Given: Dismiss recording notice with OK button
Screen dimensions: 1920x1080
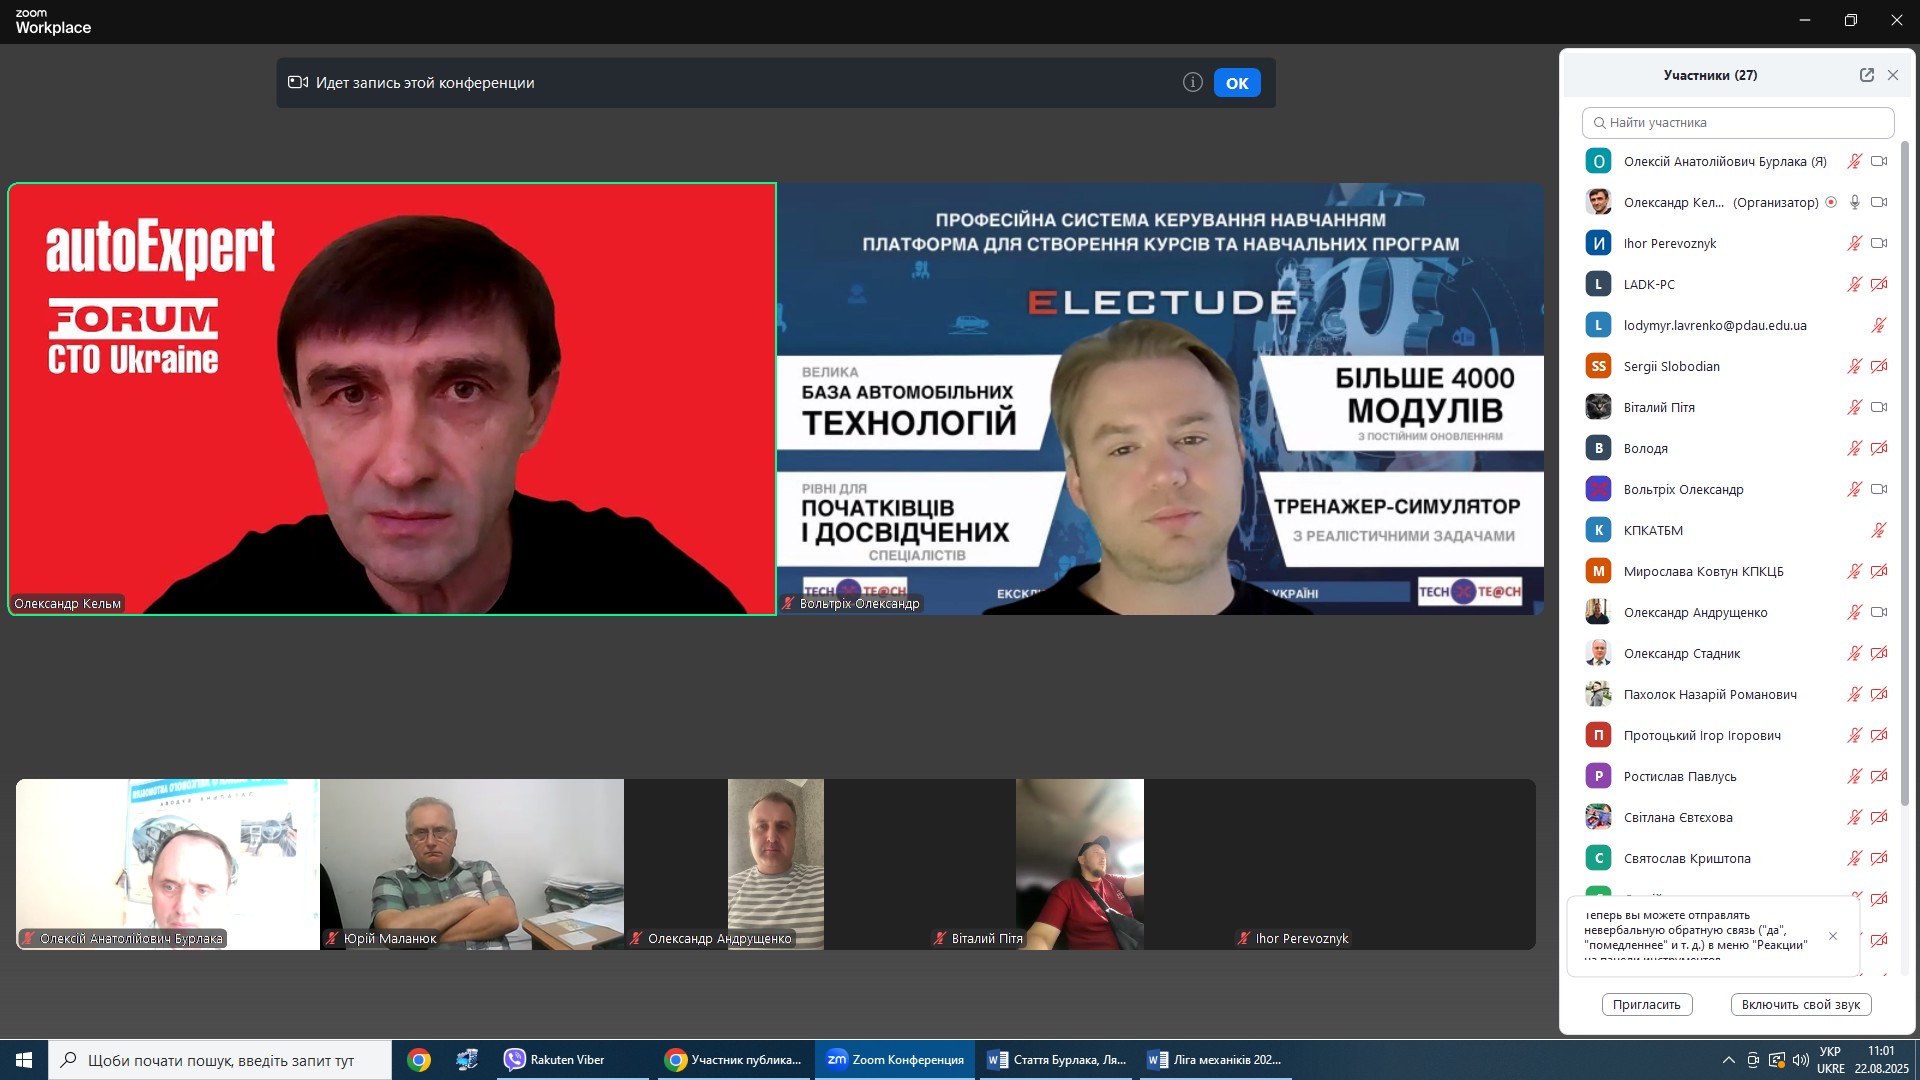Looking at the screenshot, I should pyautogui.click(x=1237, y=83).
